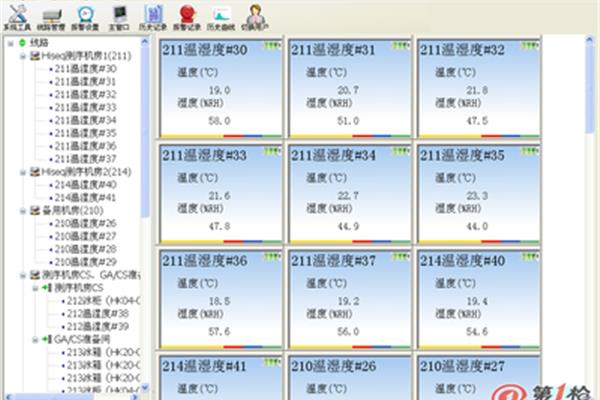
Task: Select 212温湿度#38 in the tree
Action: coord(98,314)
